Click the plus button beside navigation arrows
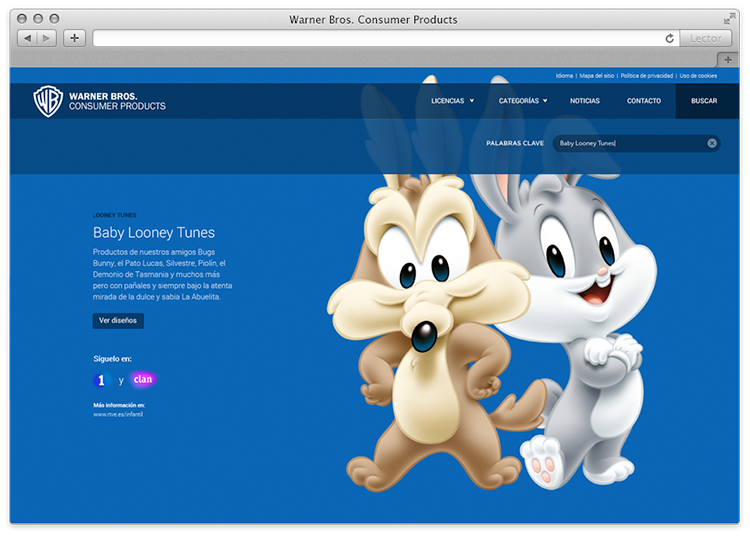Image resolution: width=750 pixels, height=538 pixels. 74,38
